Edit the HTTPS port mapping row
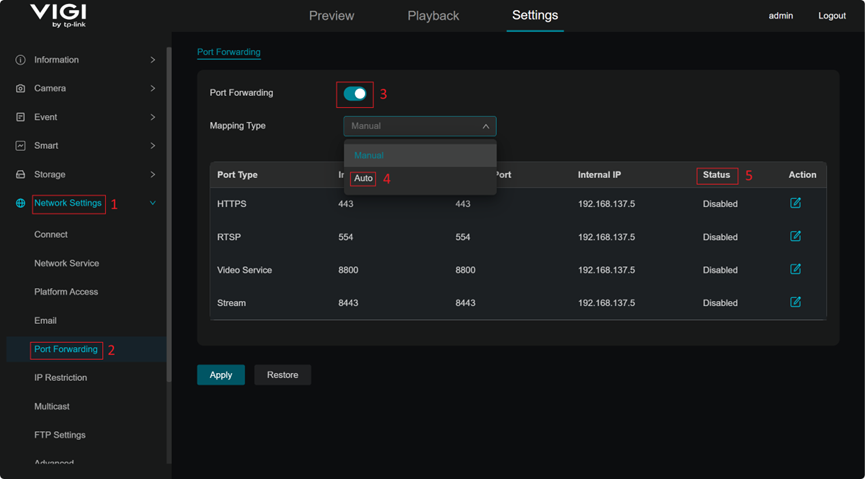 [795, 203]
